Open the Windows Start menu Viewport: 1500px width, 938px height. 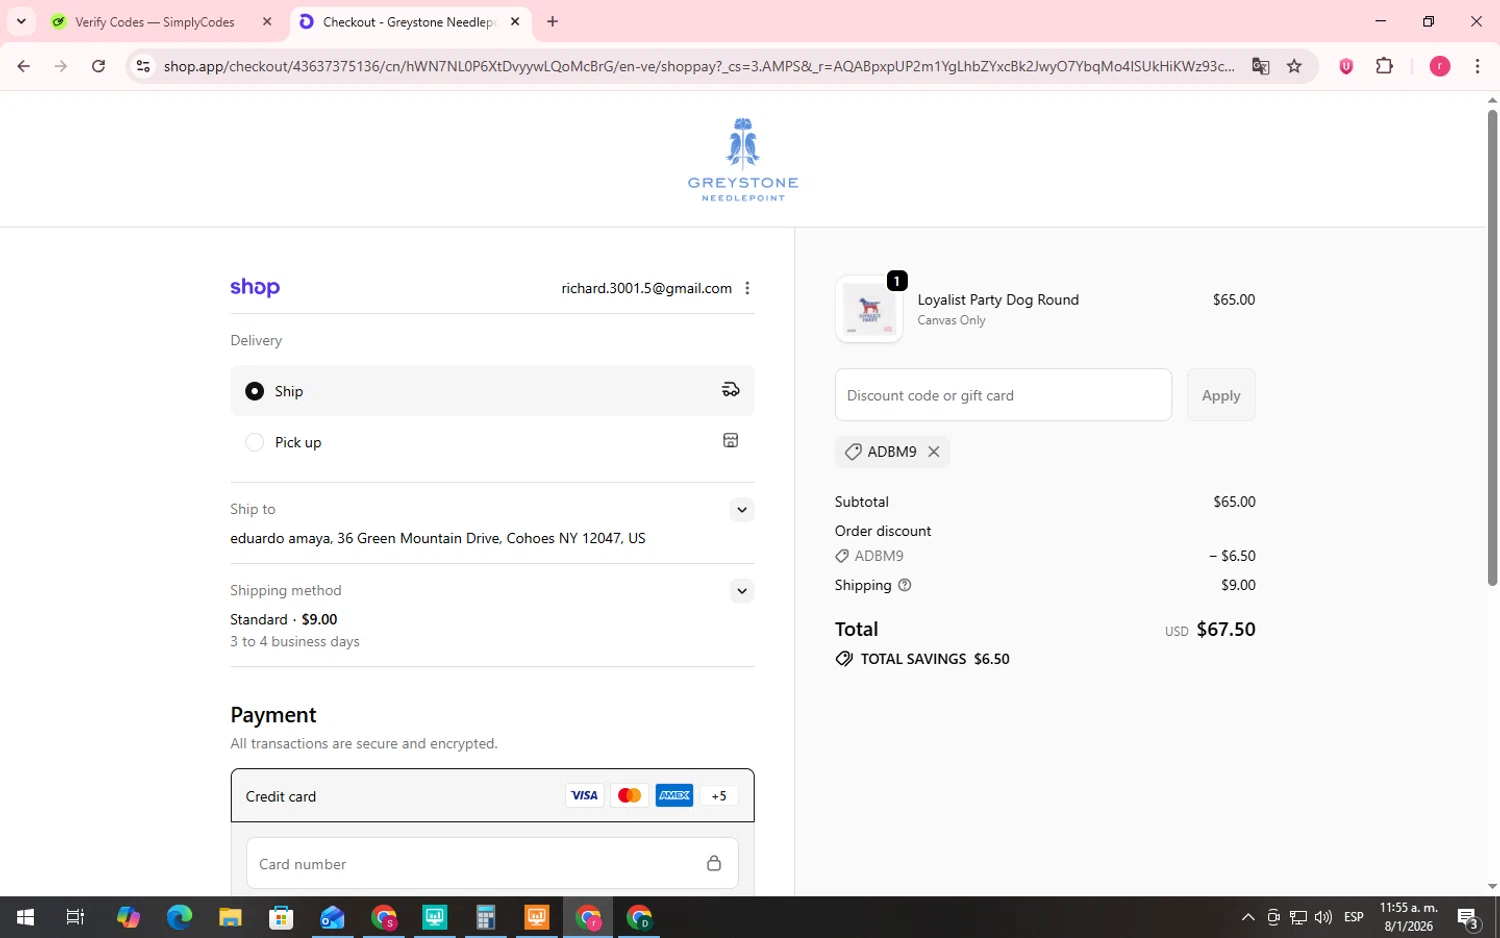25,917
